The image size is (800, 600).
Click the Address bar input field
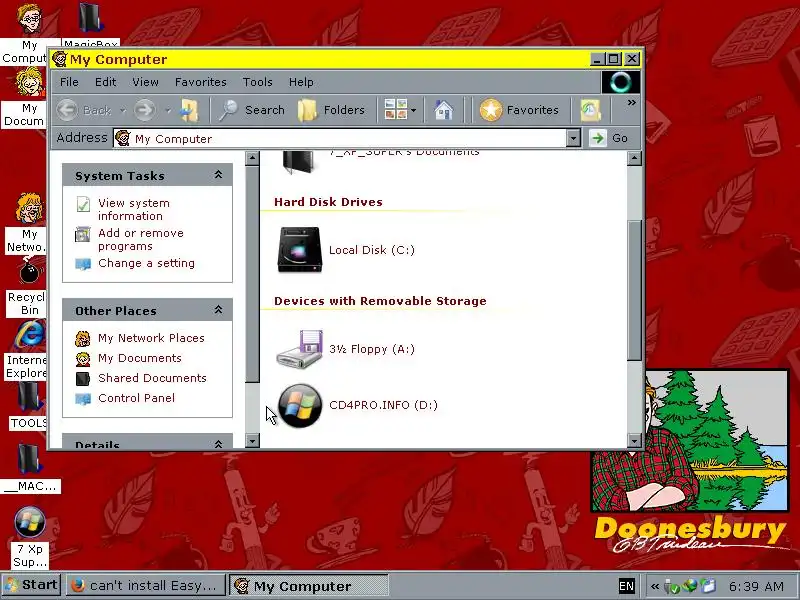[340, 138]
